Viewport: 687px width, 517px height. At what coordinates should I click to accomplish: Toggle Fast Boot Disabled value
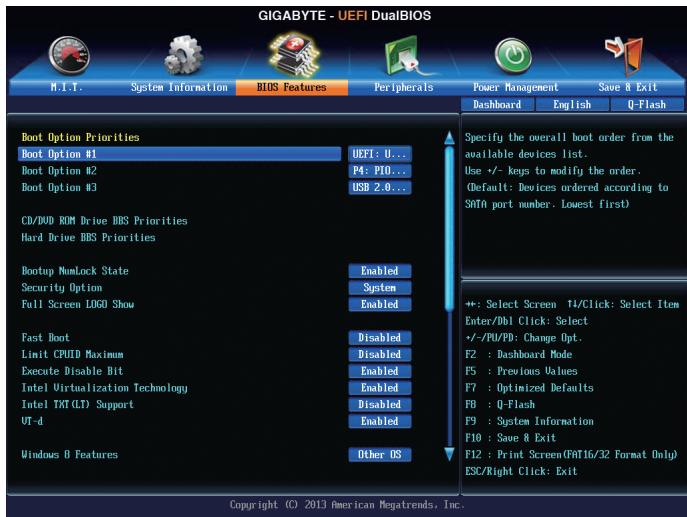[380, 338]
